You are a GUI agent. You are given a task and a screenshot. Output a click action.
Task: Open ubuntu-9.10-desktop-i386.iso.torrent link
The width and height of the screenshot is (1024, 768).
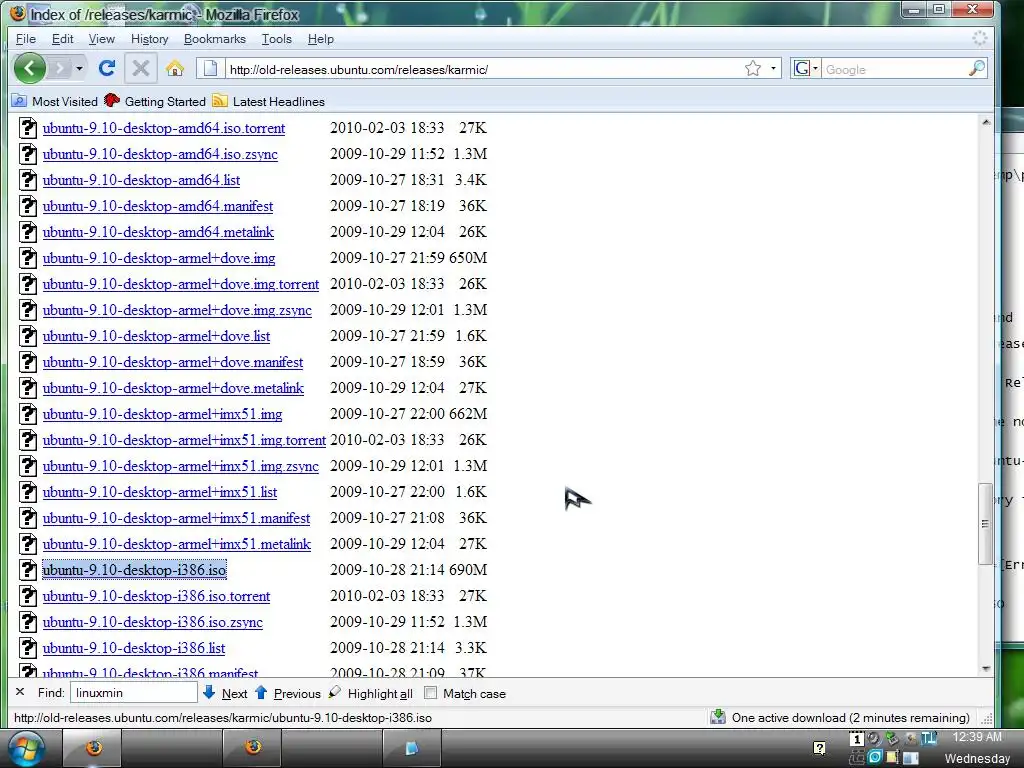156,596
